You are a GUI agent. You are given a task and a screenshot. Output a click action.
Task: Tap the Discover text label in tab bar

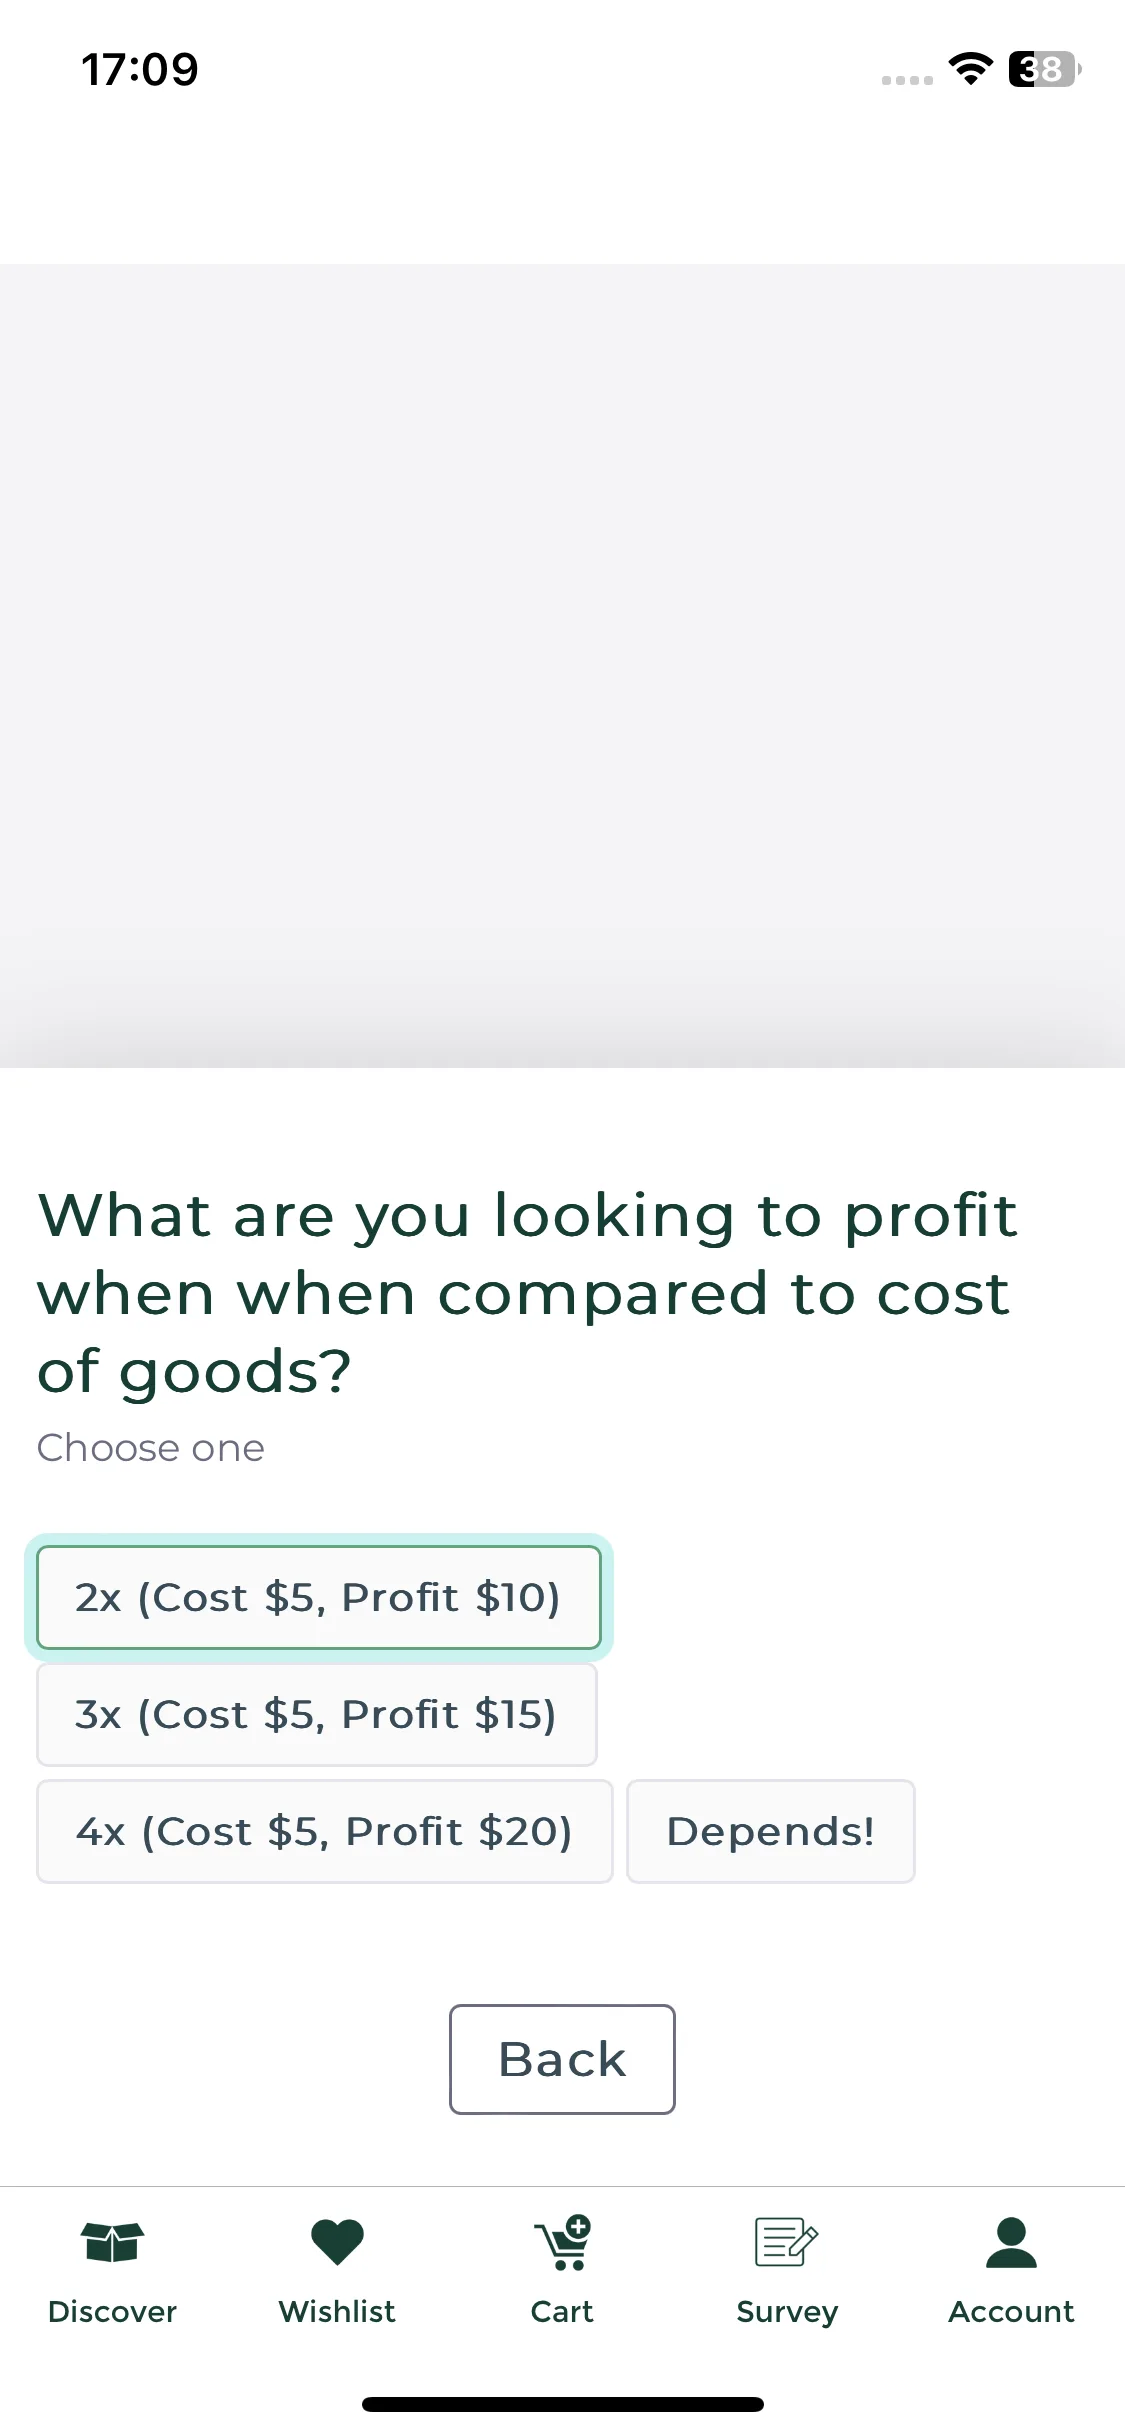[112, 2311]
